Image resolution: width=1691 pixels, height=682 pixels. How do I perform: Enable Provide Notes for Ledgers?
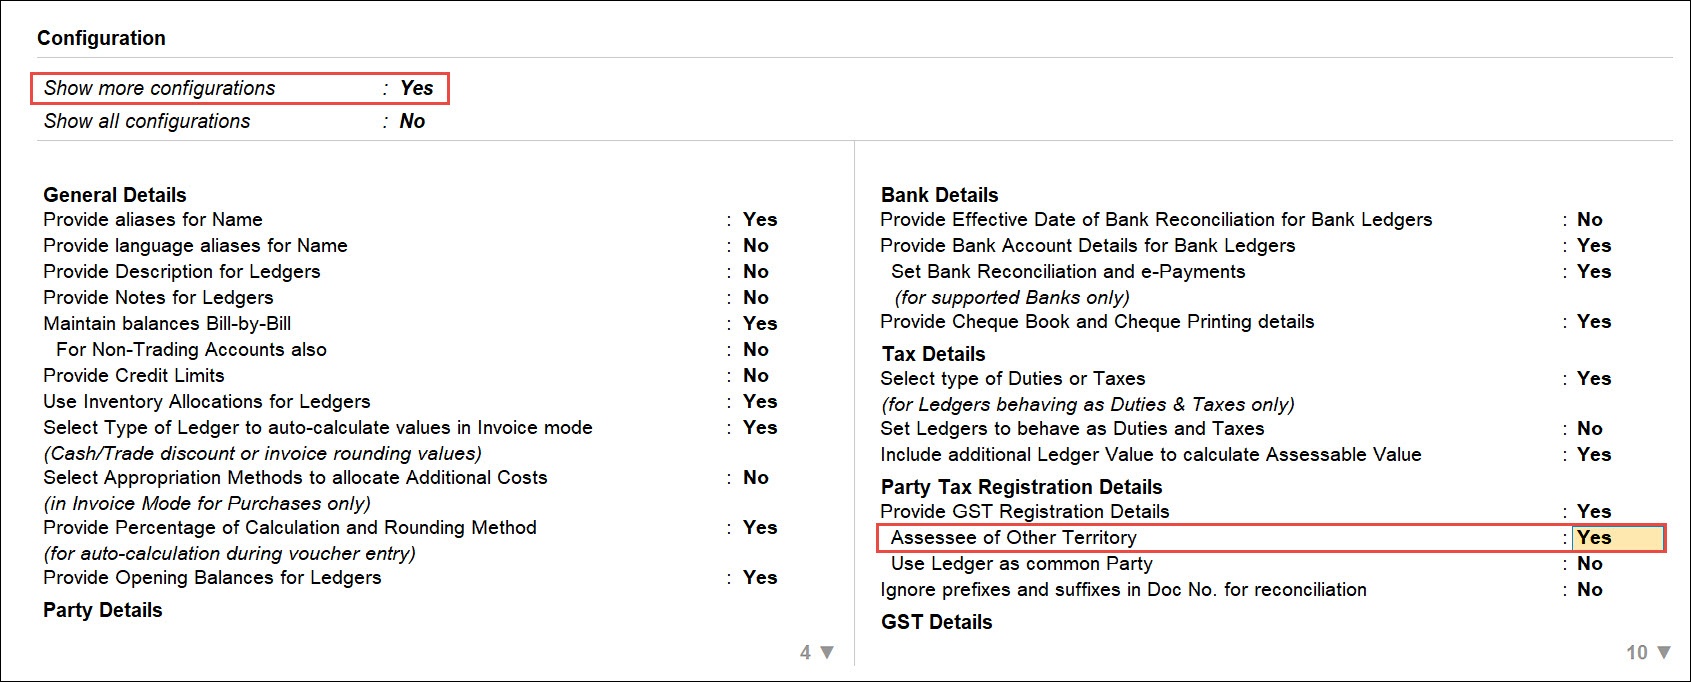pos(756,297)
